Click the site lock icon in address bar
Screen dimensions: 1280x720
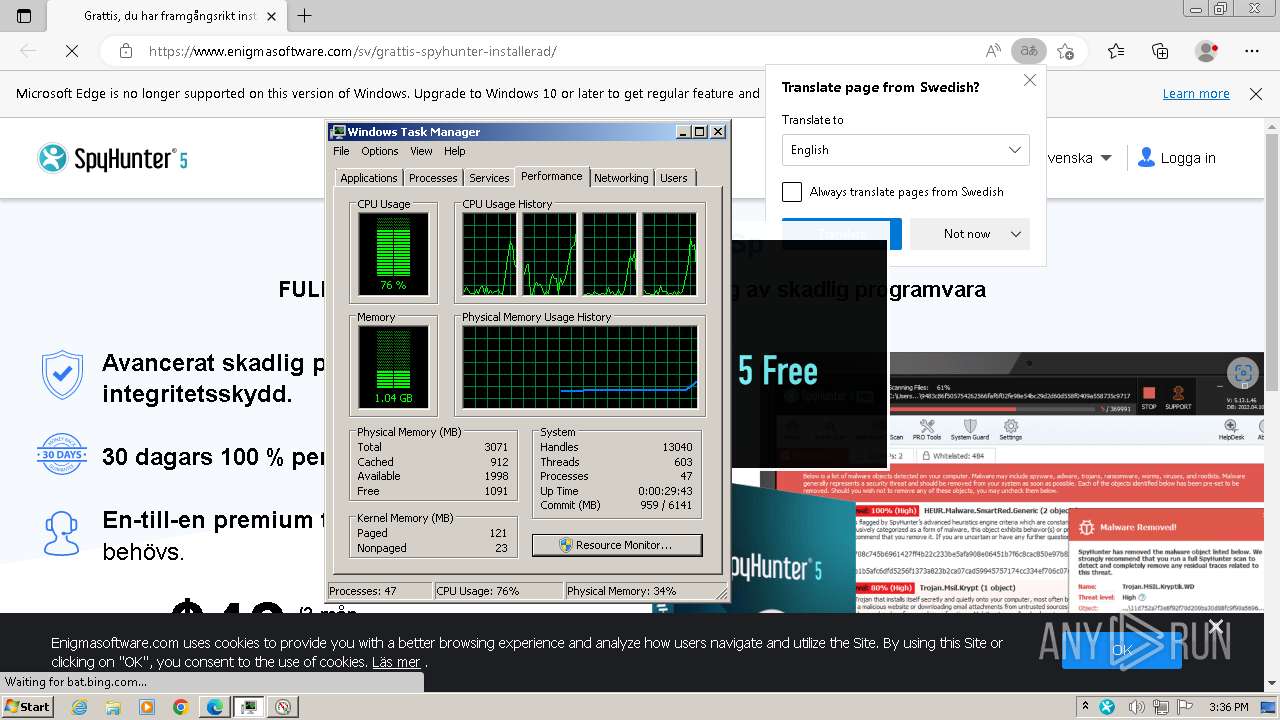[125, 51]
